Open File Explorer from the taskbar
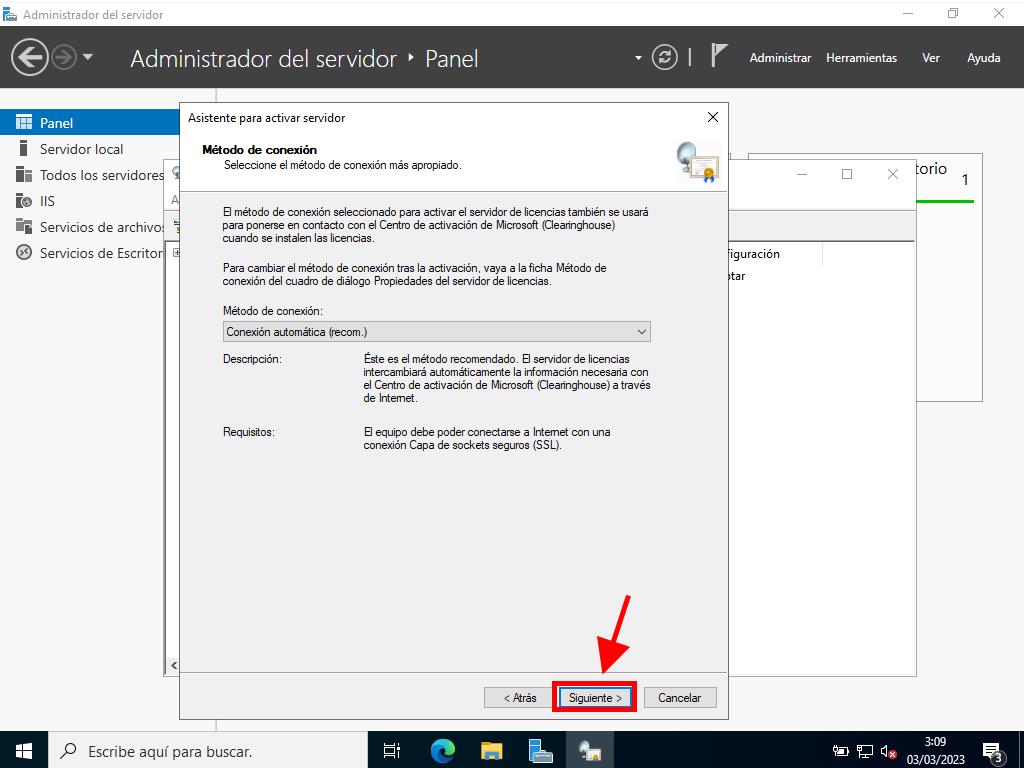The height and width of the screenshot is (768, 1024). tap(491, 750)
